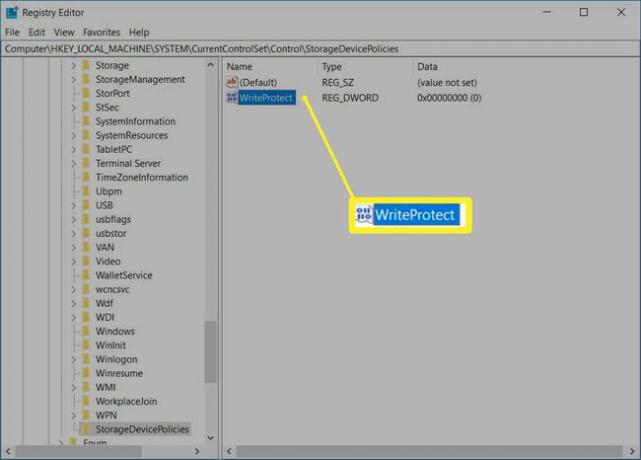
Task: Click the StorPort folder icon
Action: tap(86, 93)
